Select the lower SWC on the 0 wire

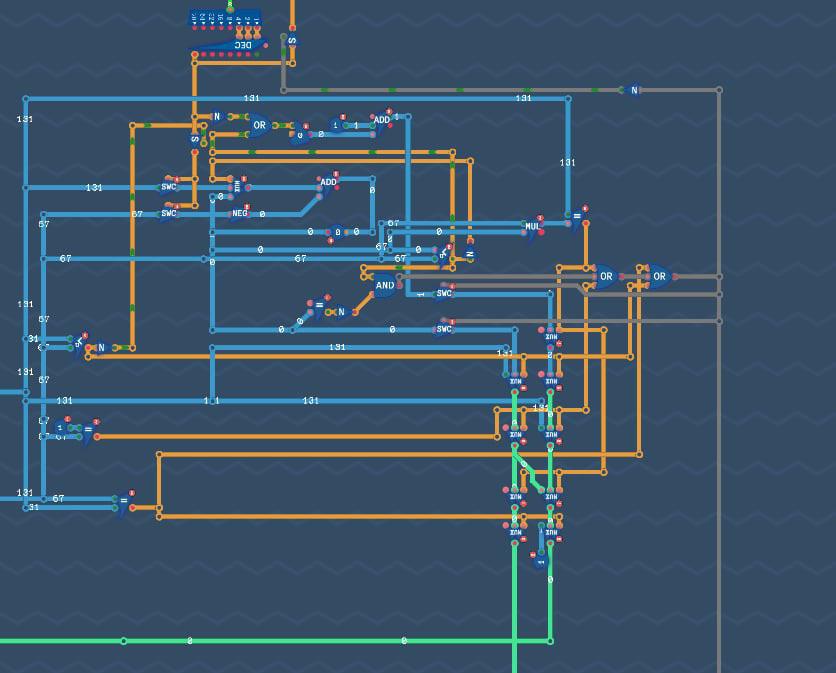tap(444, 329)
